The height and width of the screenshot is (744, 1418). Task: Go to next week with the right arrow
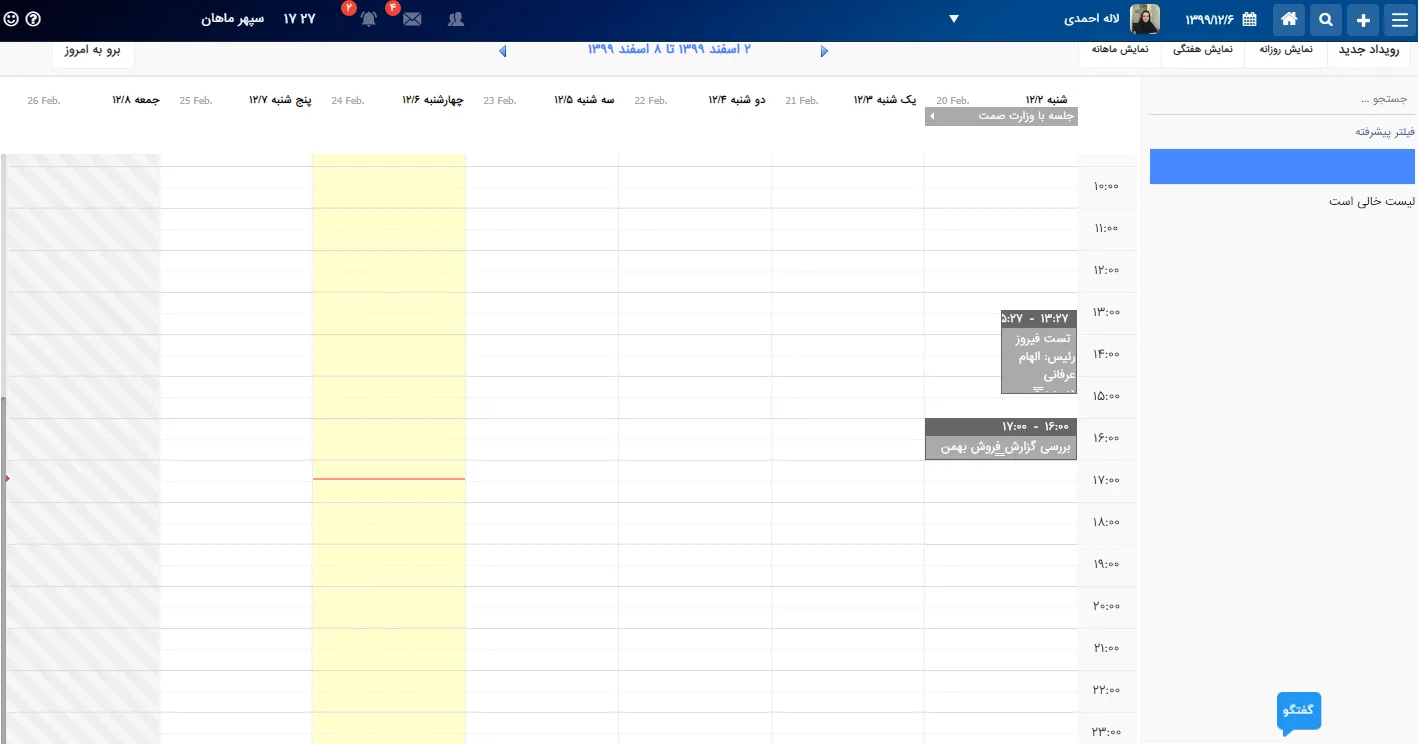click(824, 51)
